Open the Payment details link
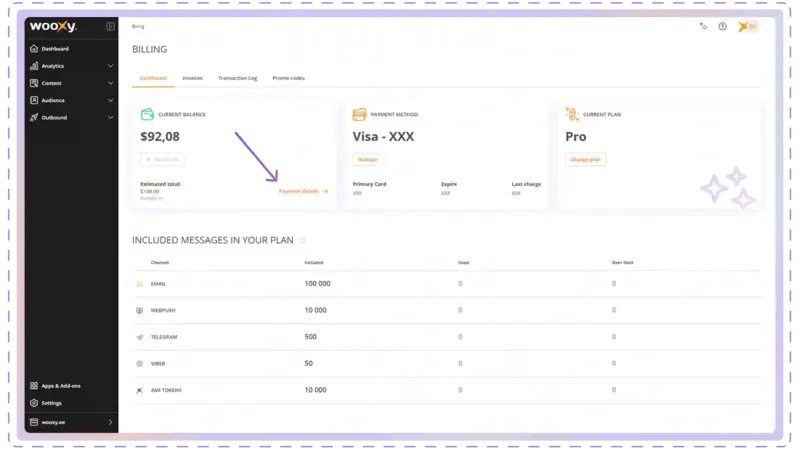 pyautogui.click(x=303, y=191)
